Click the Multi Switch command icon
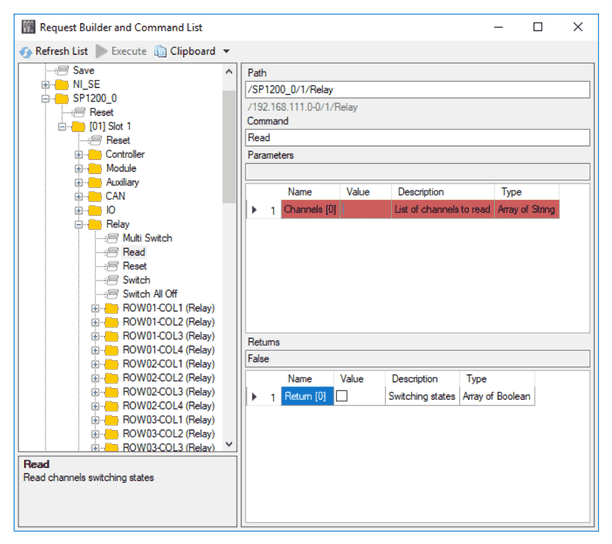Screen dimensions: 612x544 point(112,238)
